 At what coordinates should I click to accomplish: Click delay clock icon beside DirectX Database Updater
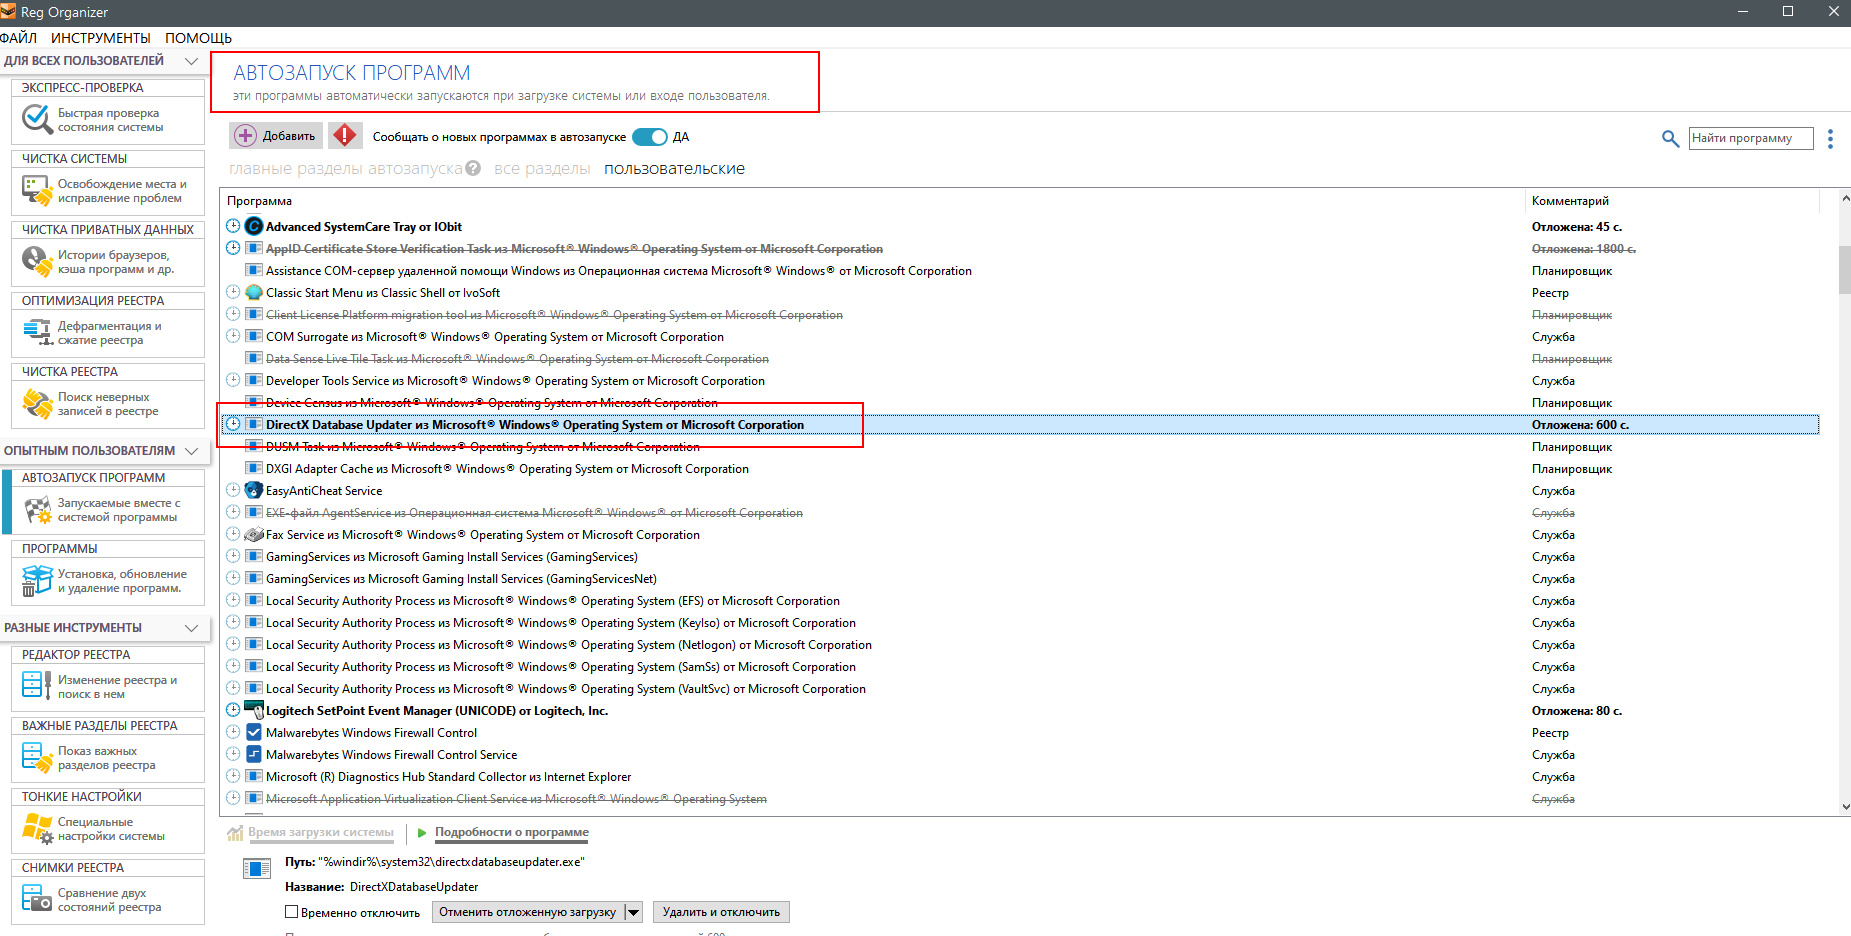click(233, 424)
